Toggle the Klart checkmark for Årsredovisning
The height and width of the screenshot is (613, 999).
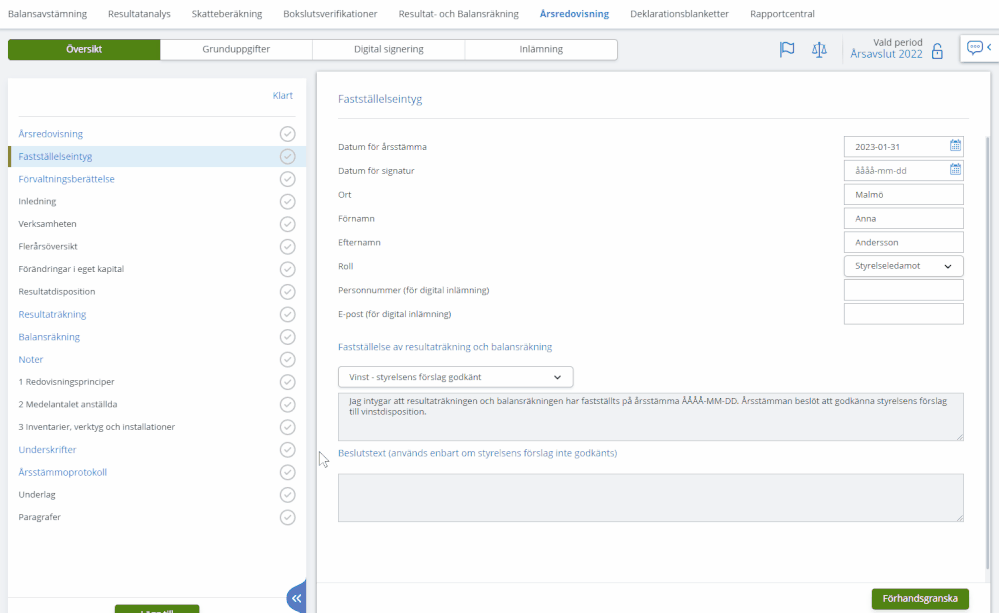pyautogui.click(x=287, y=134)
